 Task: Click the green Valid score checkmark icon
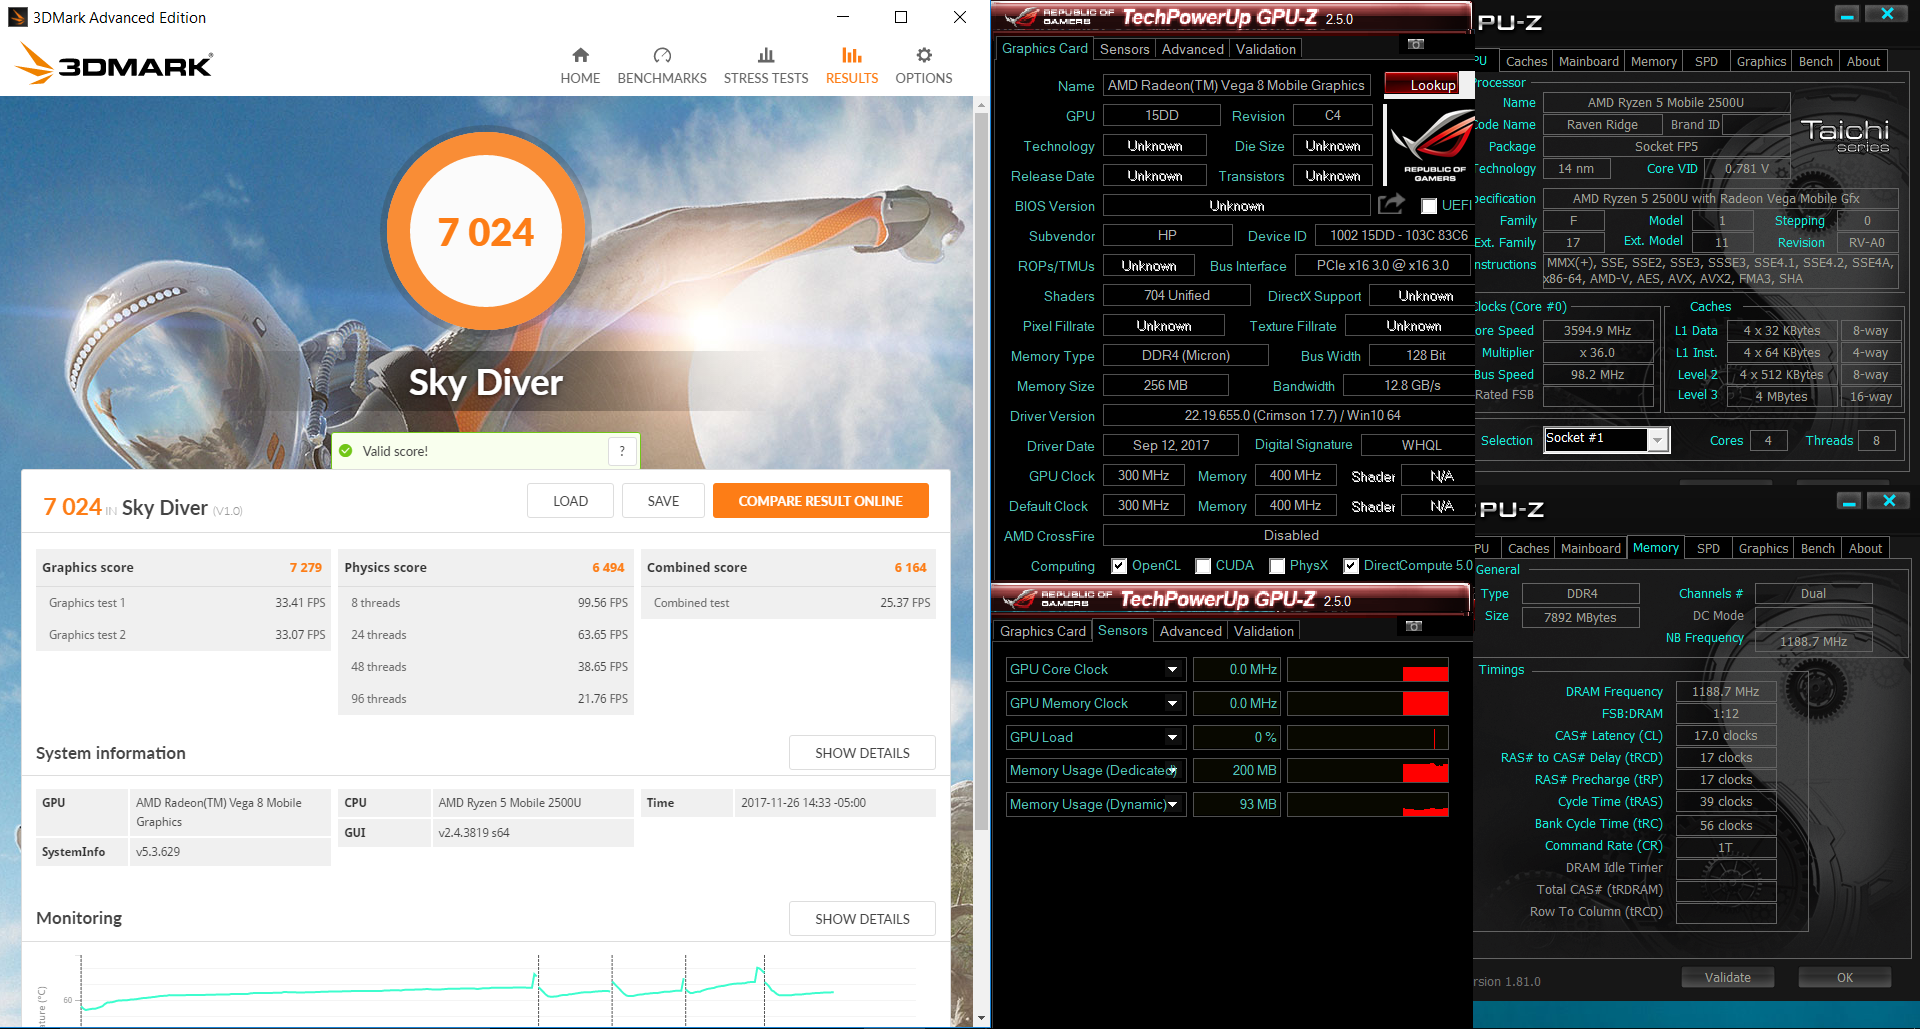346,451
